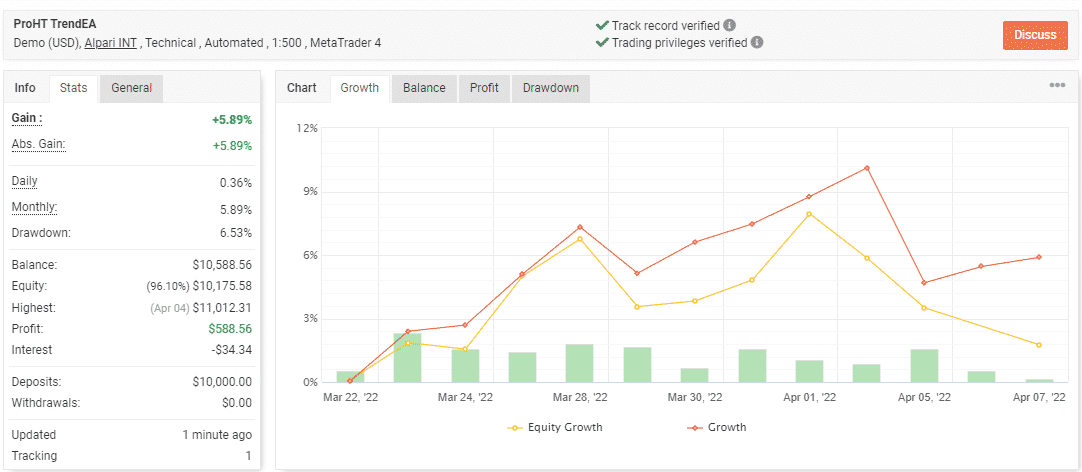This screenshot has height=472, width=1082.
Task: Click the green bar at Mar 23
Action: pos(408,357)
